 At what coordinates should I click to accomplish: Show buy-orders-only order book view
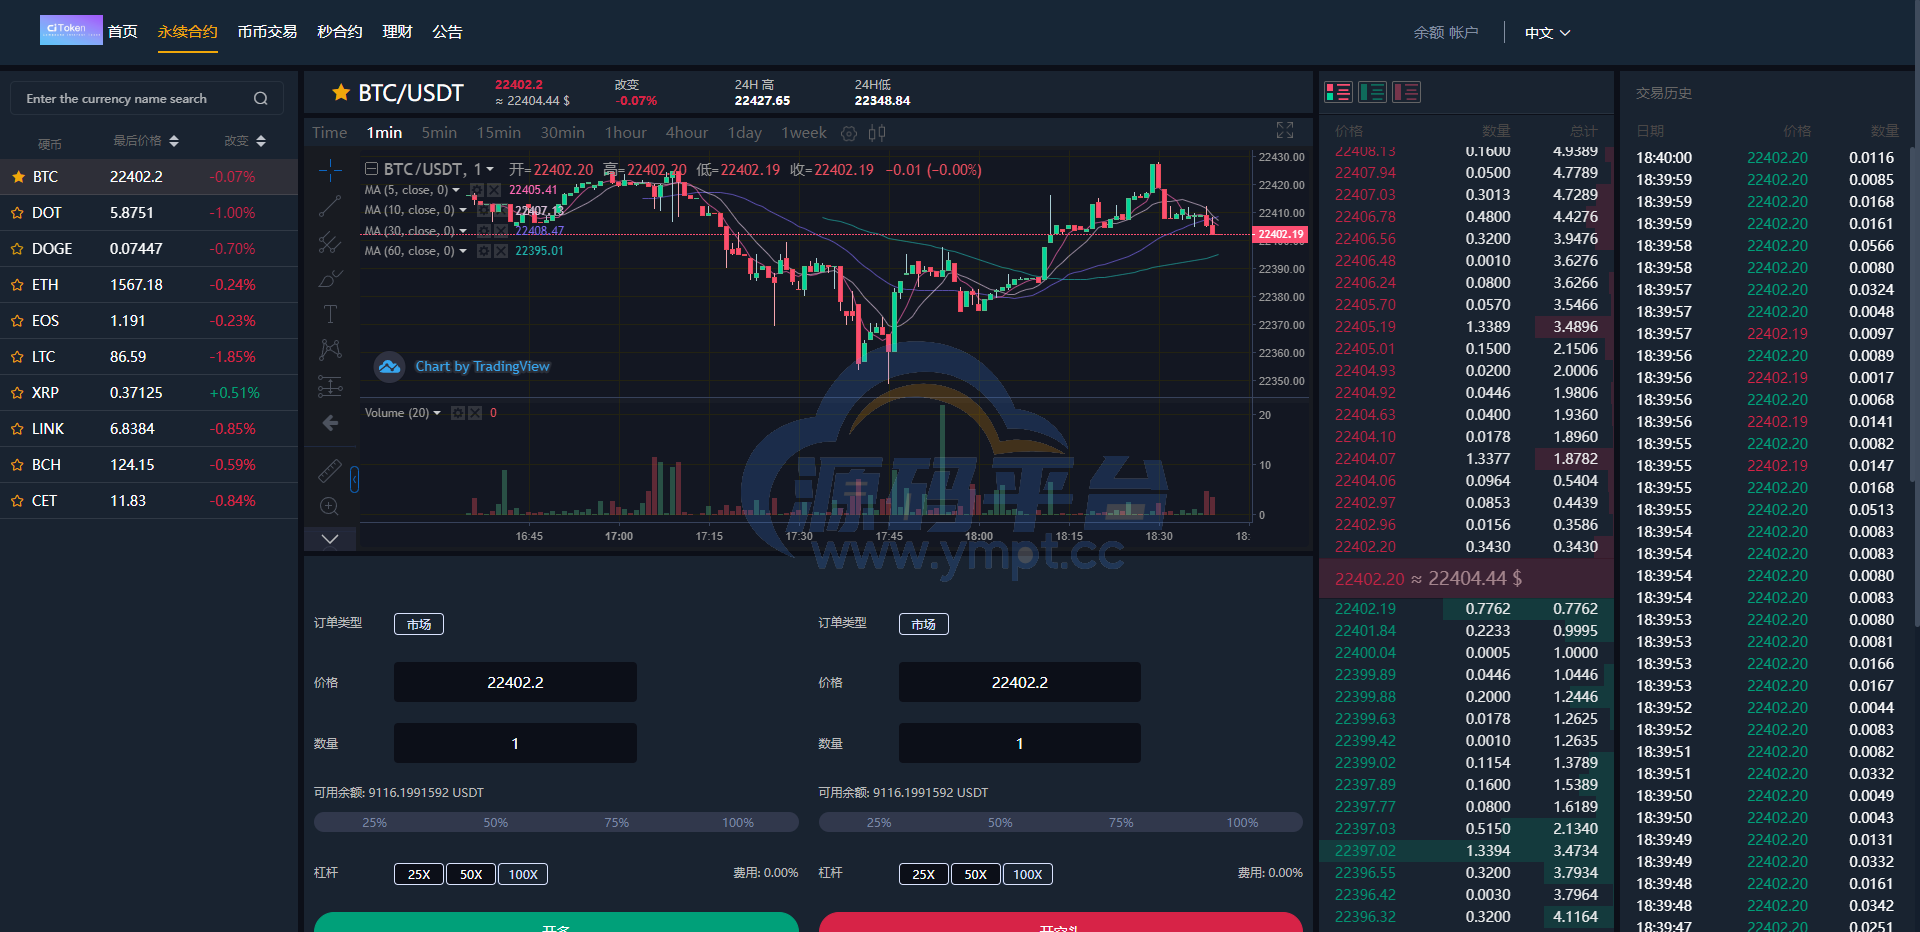1372,92
